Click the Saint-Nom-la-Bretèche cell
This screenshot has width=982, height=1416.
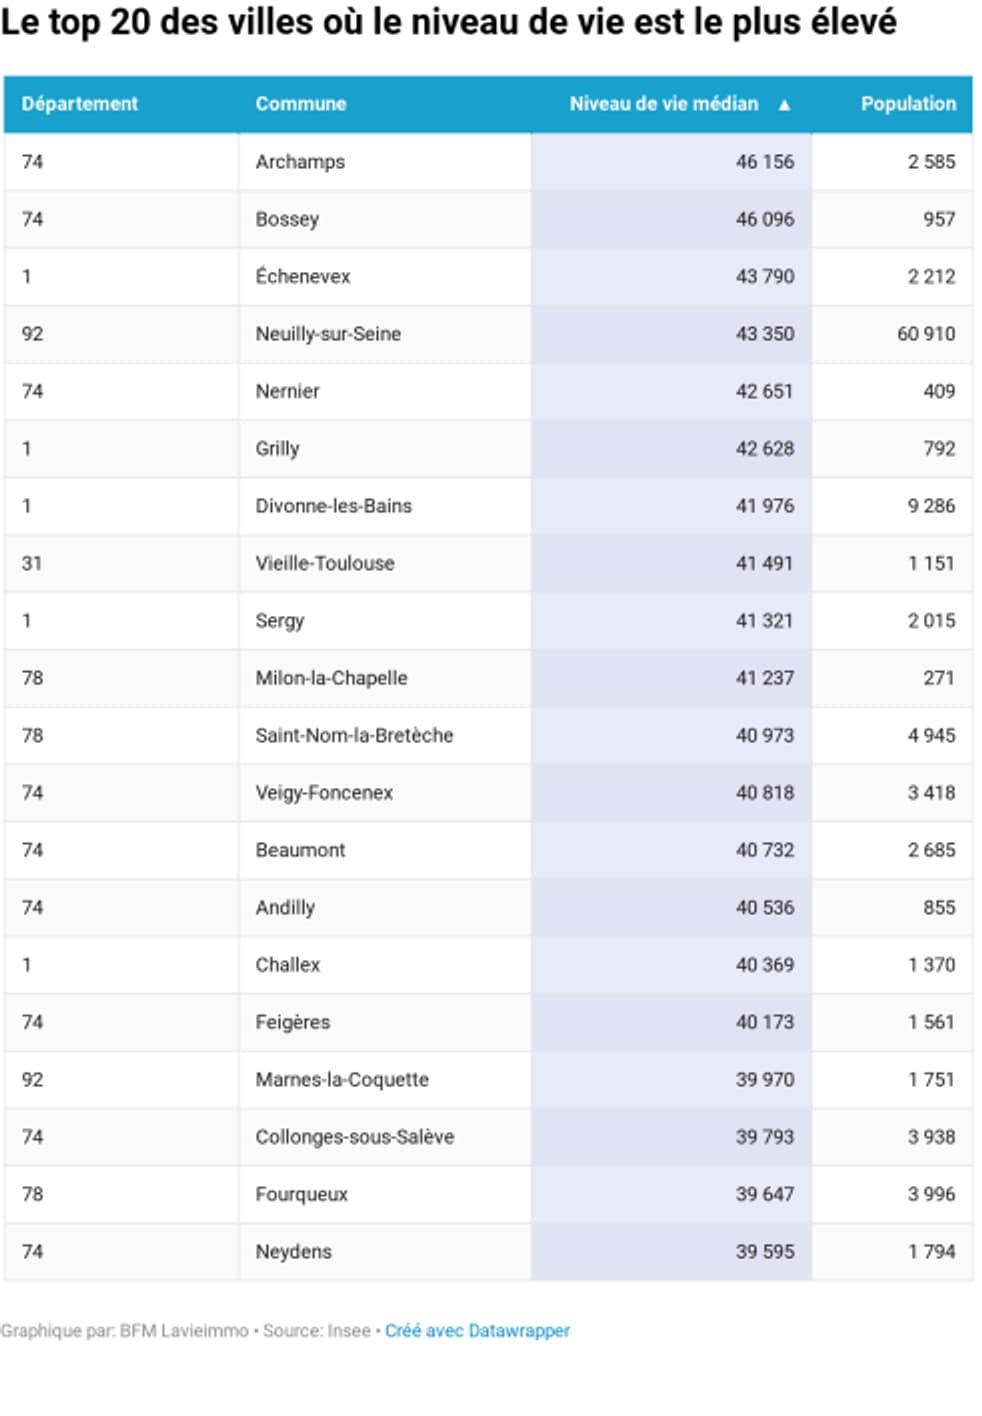(x=354, y=735)
